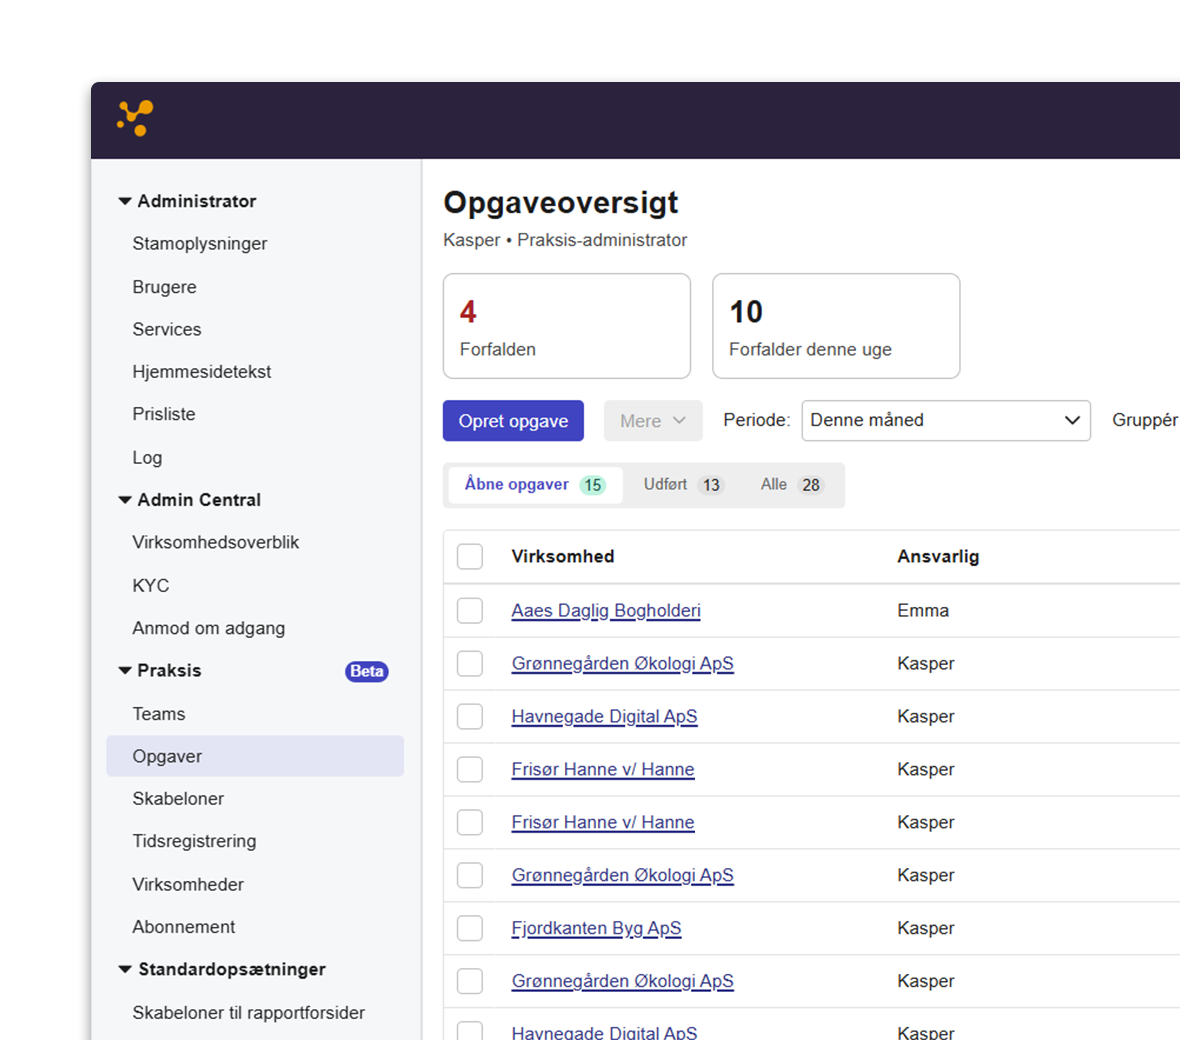Switch to the Åbne opgaver tab

pyautogui.click(x=535, y=485)
